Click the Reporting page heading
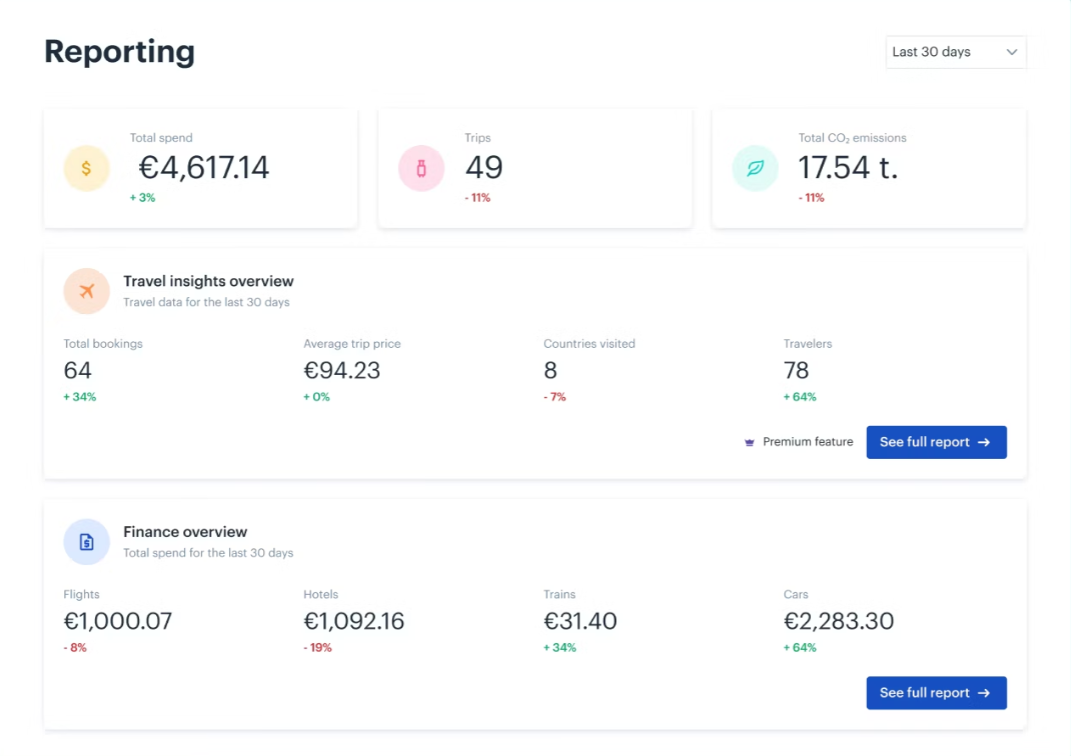 pyautogui.click(x=119, y=51)
